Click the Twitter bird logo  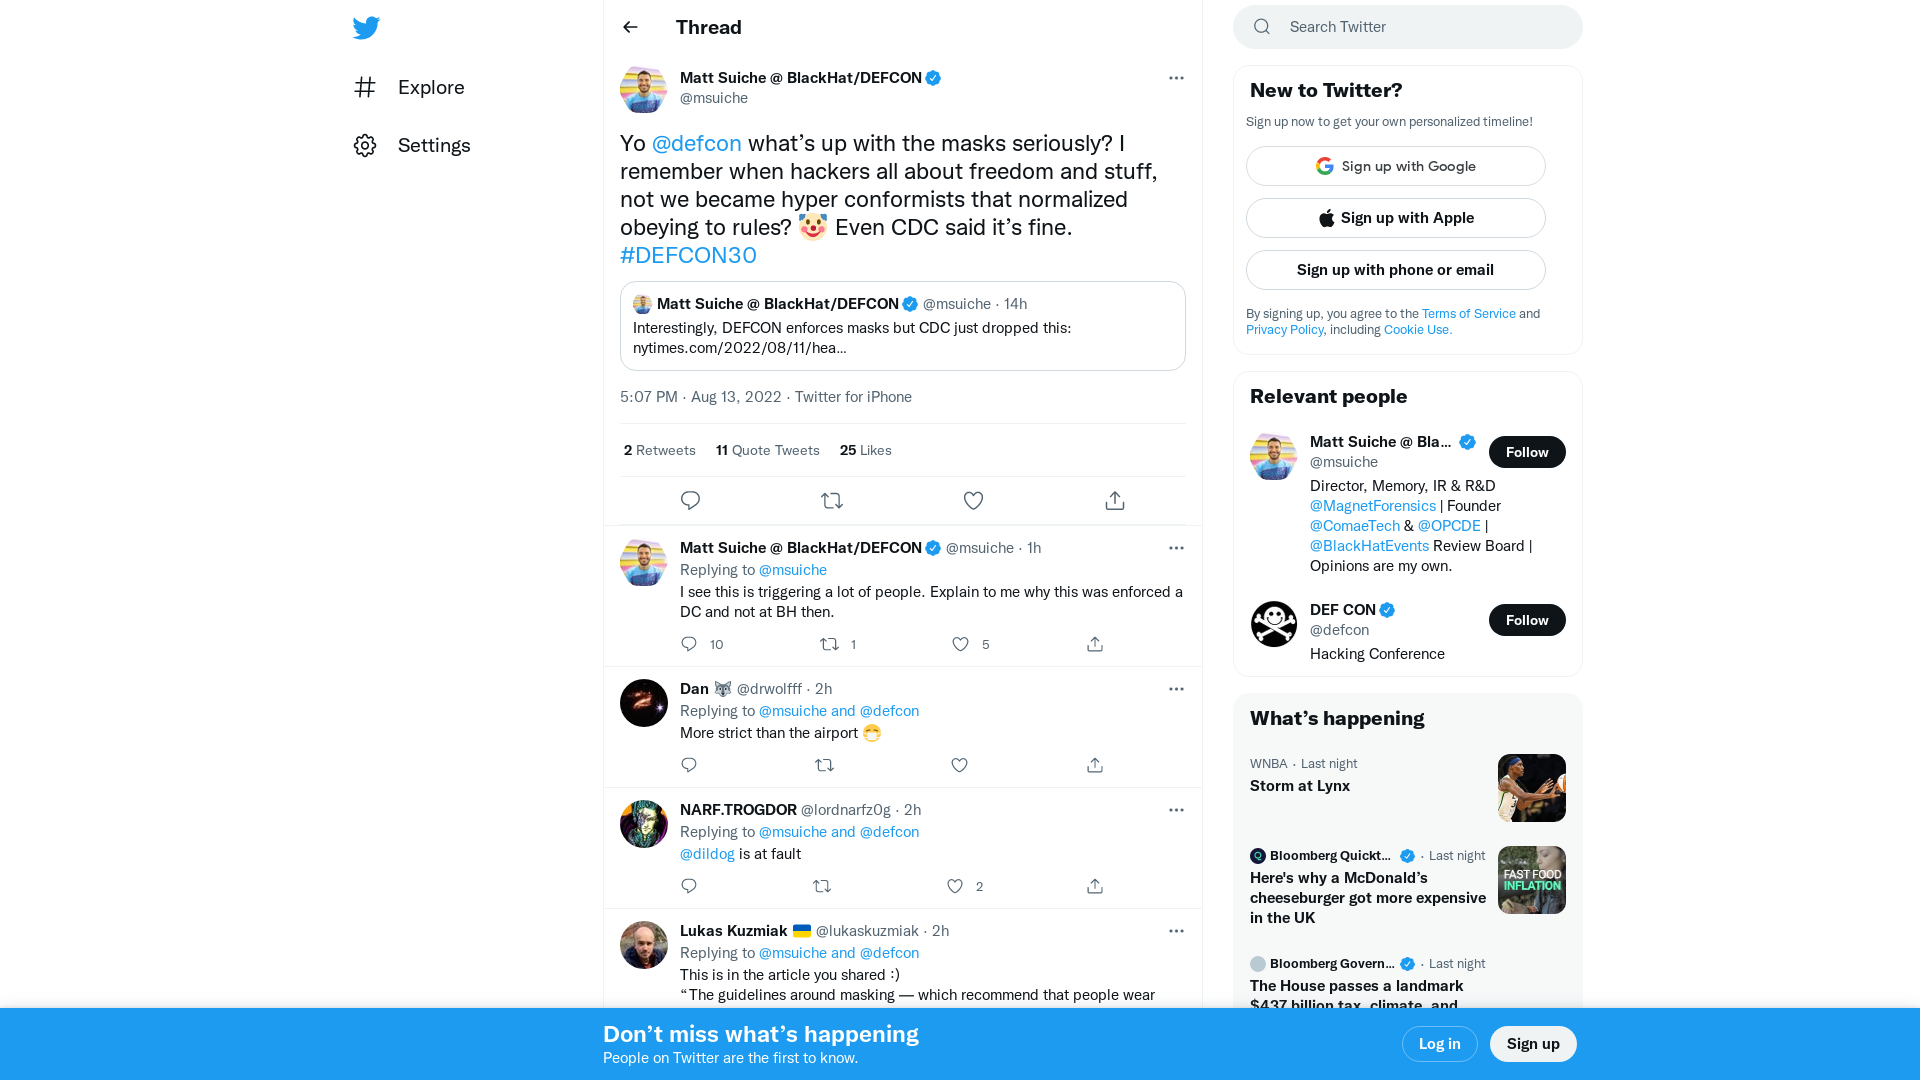366,28
